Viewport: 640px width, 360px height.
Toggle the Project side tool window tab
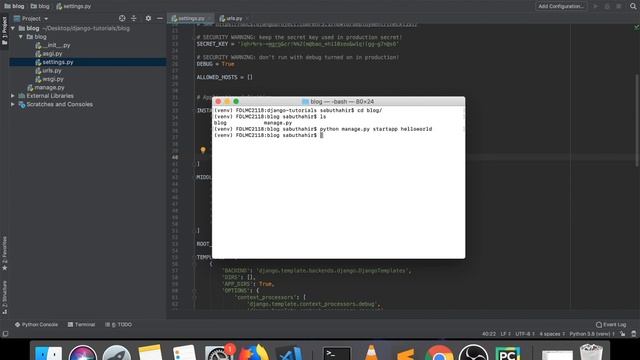click(4, 31)
